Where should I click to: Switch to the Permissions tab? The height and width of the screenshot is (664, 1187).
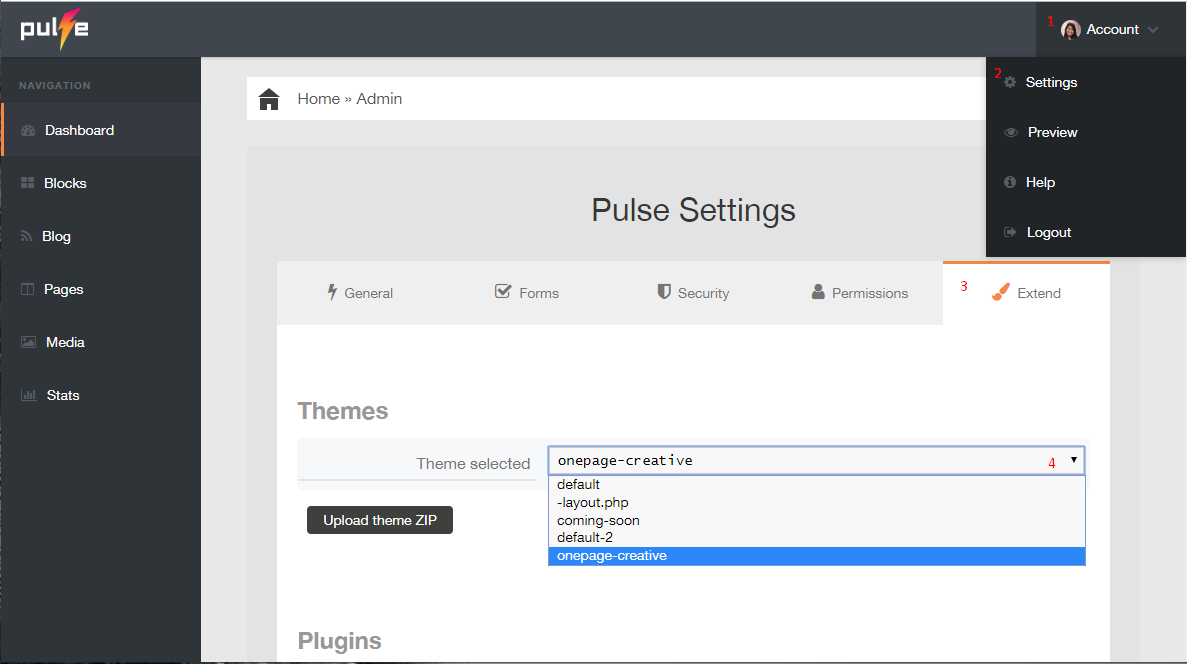[x=860, y=293]
